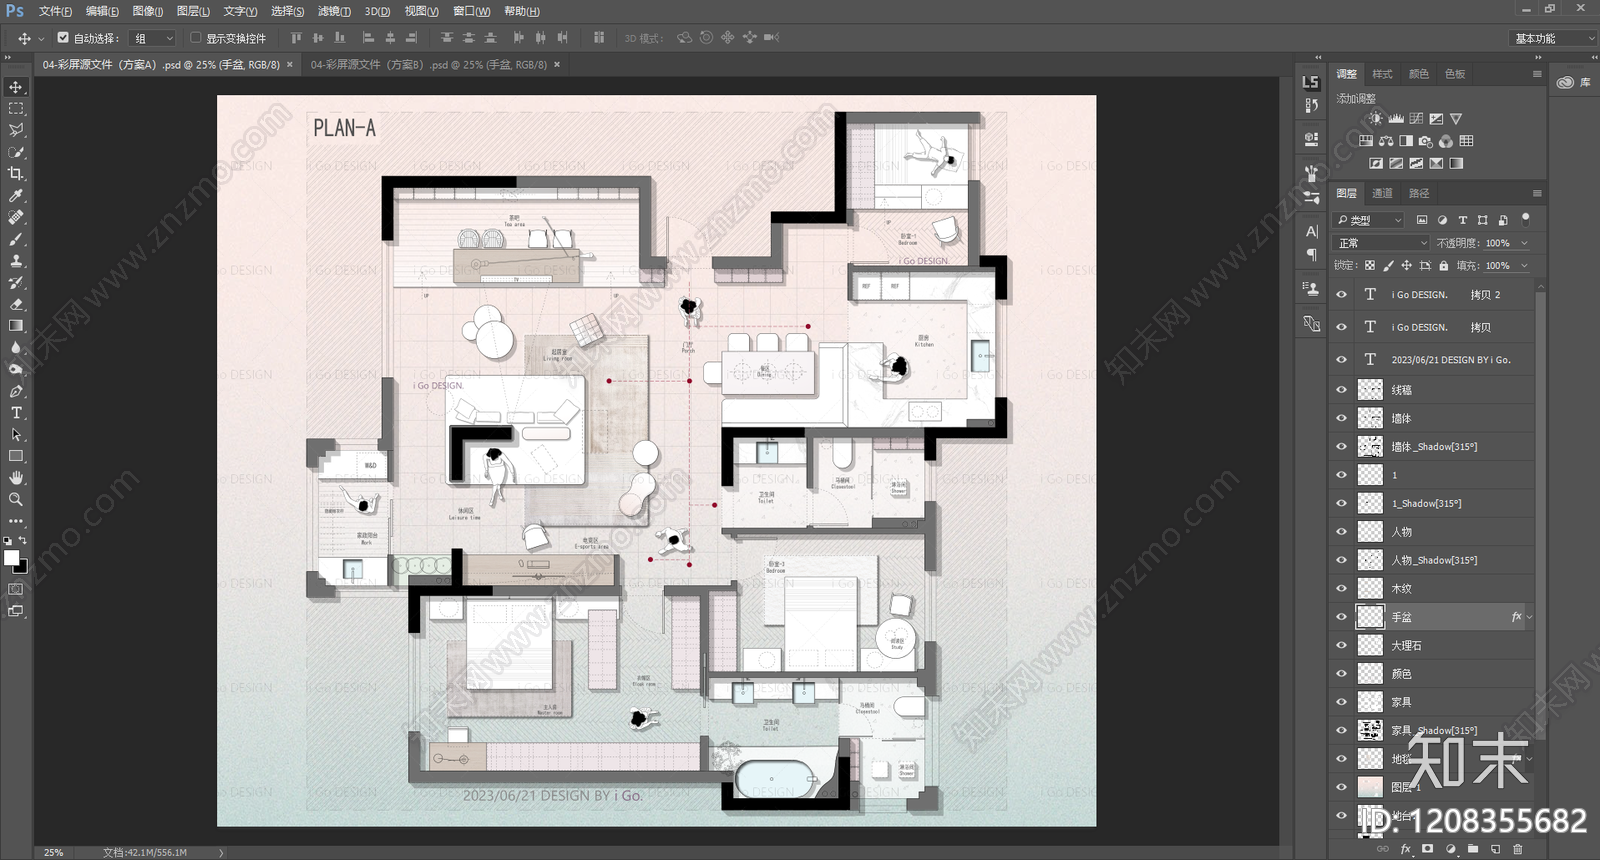Image resolution: width=1600 pixels, height=860 pixels.
Task: Expand the 不透明度 opacity slider arrow
Action: pos(1525,243)
